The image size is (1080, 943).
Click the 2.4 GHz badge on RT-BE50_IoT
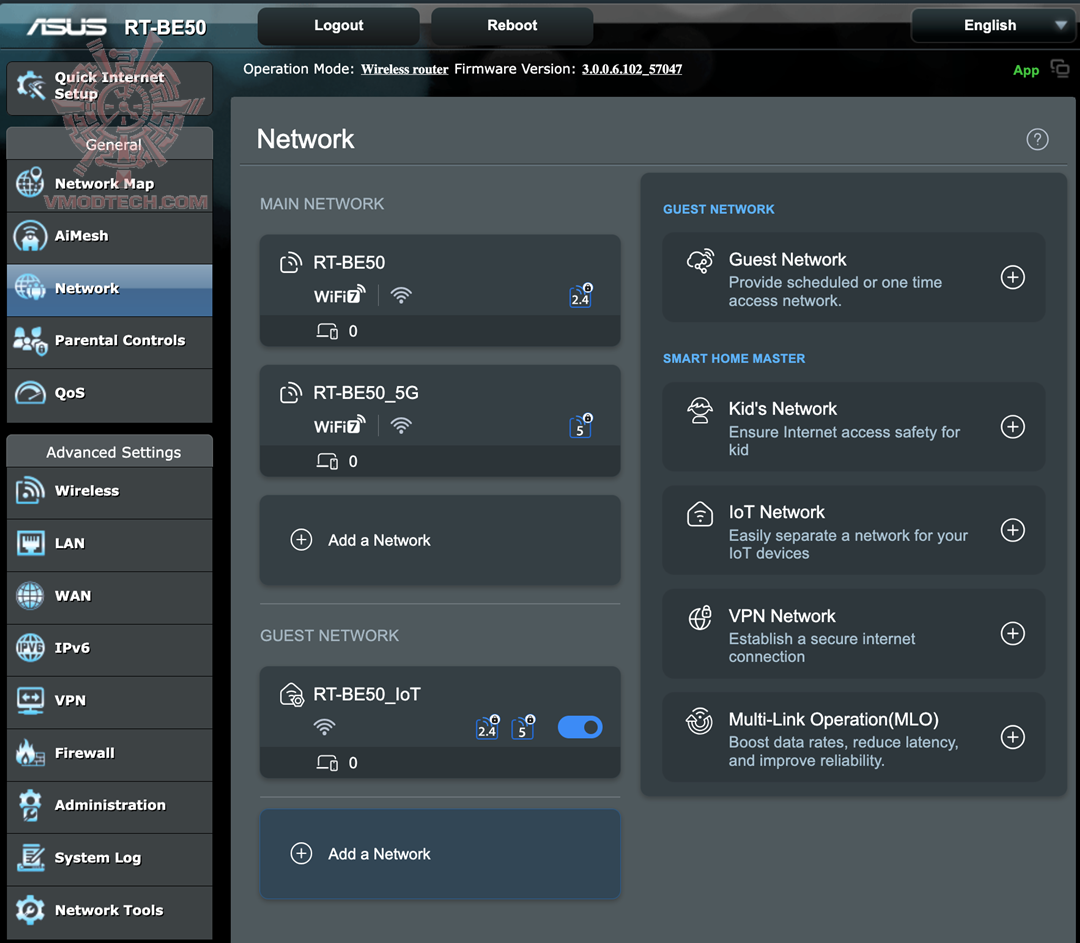point(488,727)
